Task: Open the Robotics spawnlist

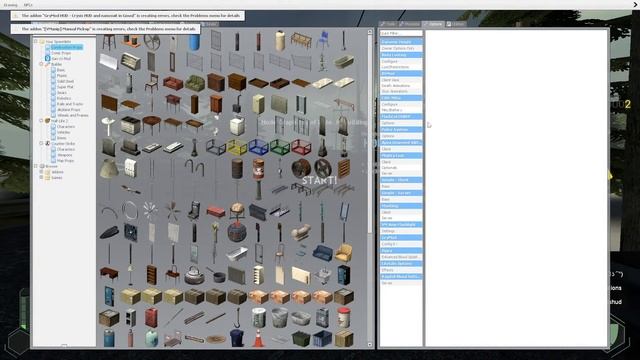Action: click(64, 98)
